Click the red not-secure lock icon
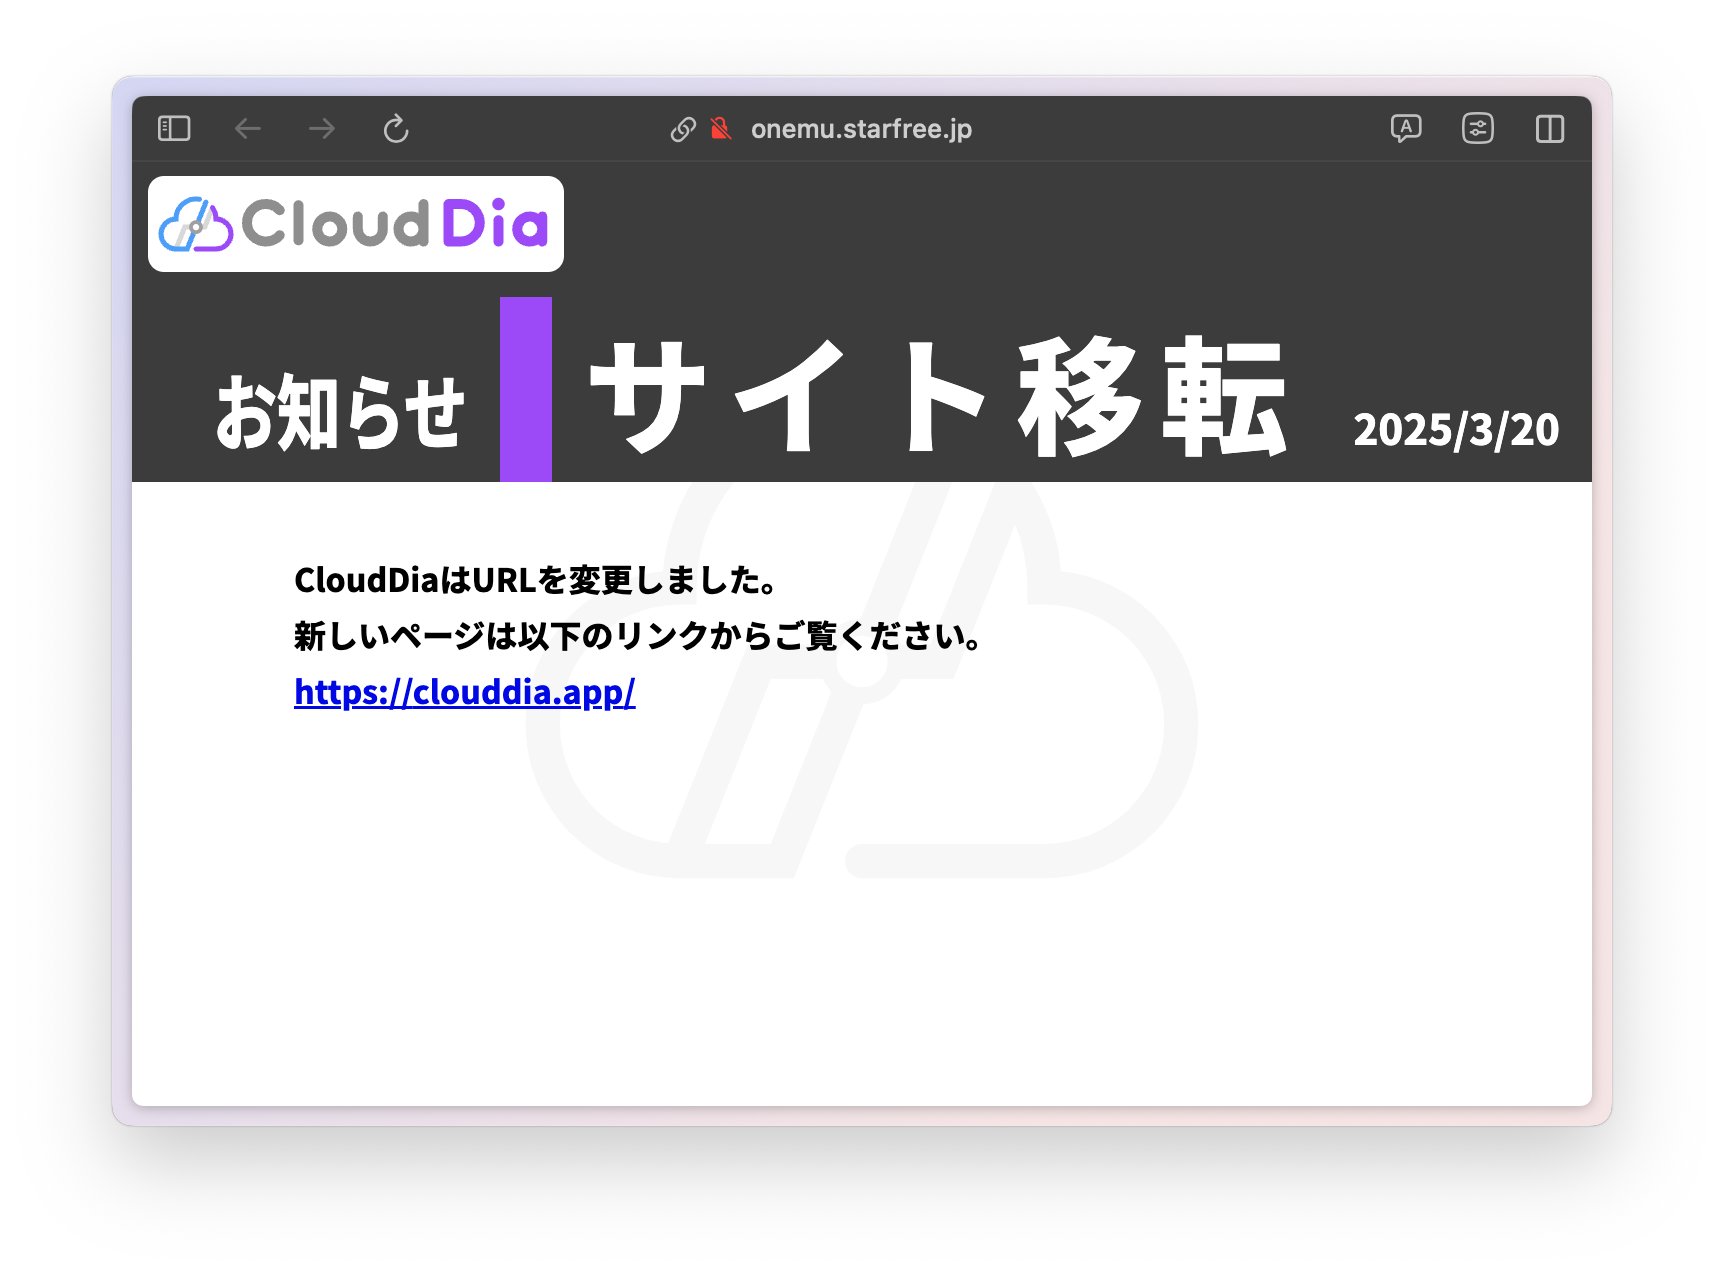 point(720,129)
